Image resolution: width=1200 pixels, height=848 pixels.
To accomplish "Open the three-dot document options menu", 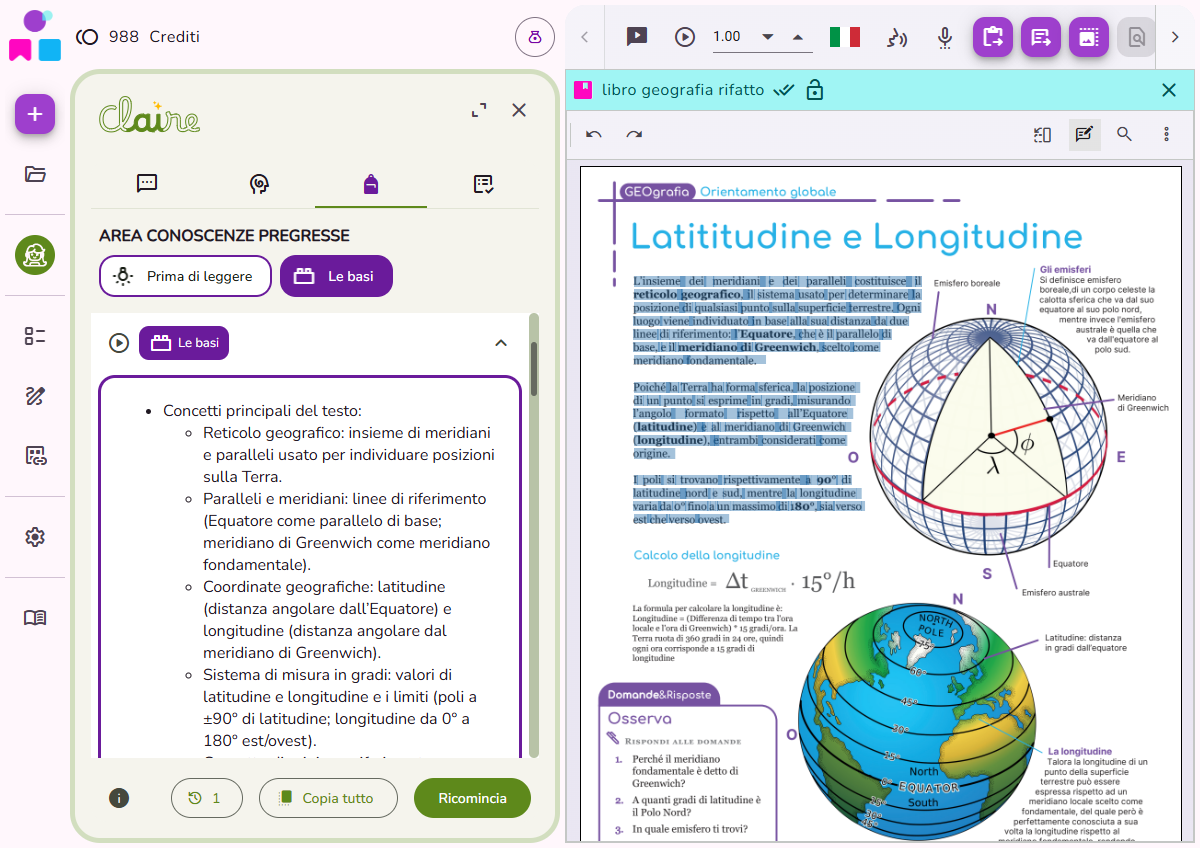I will (1166, 134).
